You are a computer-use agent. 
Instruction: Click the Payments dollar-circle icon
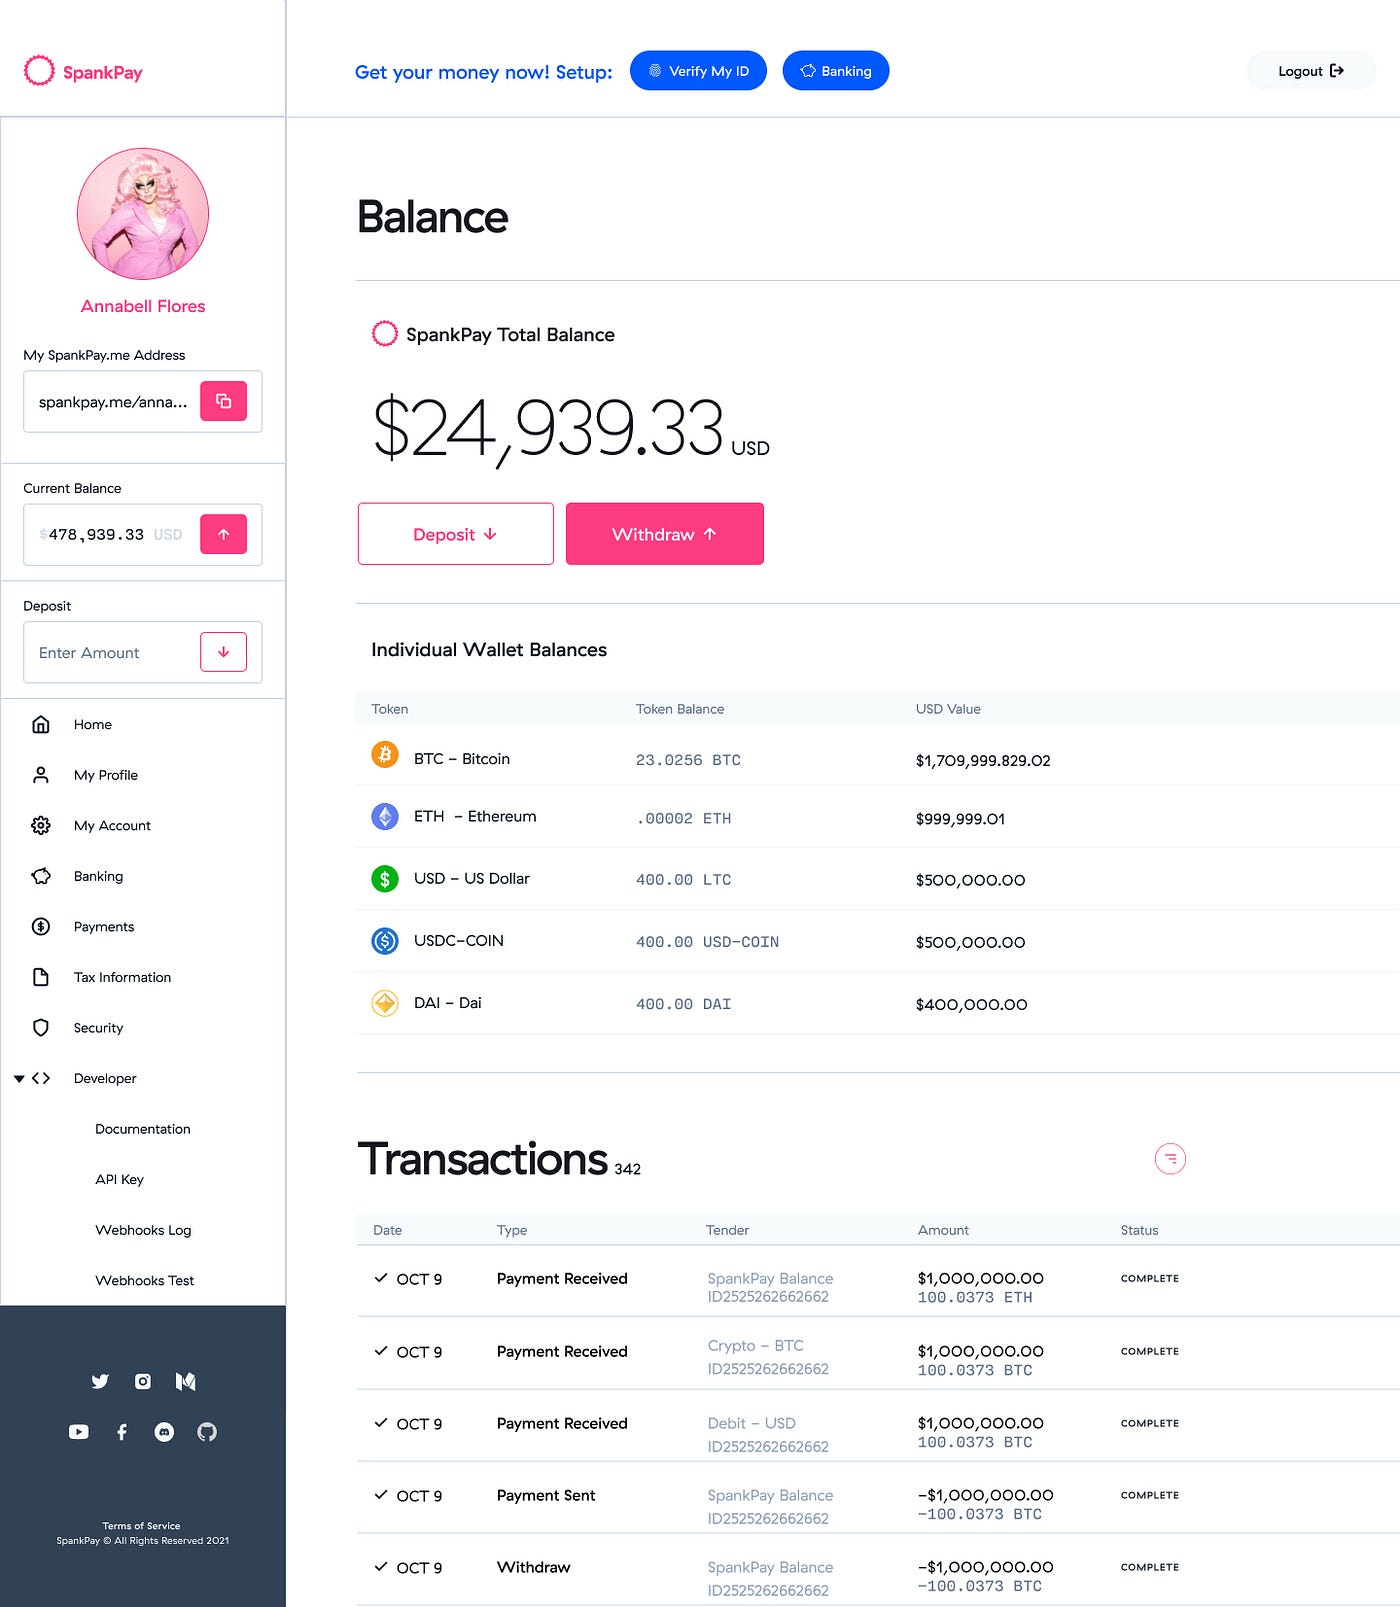click(41, 926)
